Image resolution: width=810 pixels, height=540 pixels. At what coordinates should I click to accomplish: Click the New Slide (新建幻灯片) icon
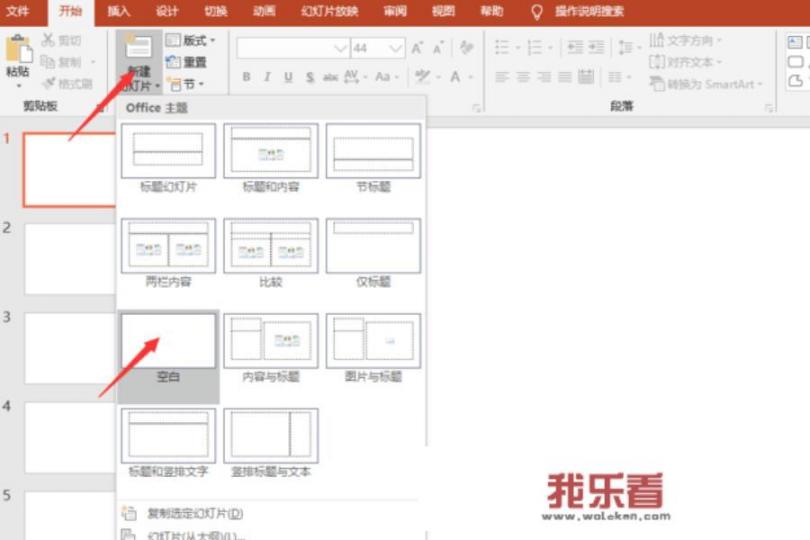138,47
